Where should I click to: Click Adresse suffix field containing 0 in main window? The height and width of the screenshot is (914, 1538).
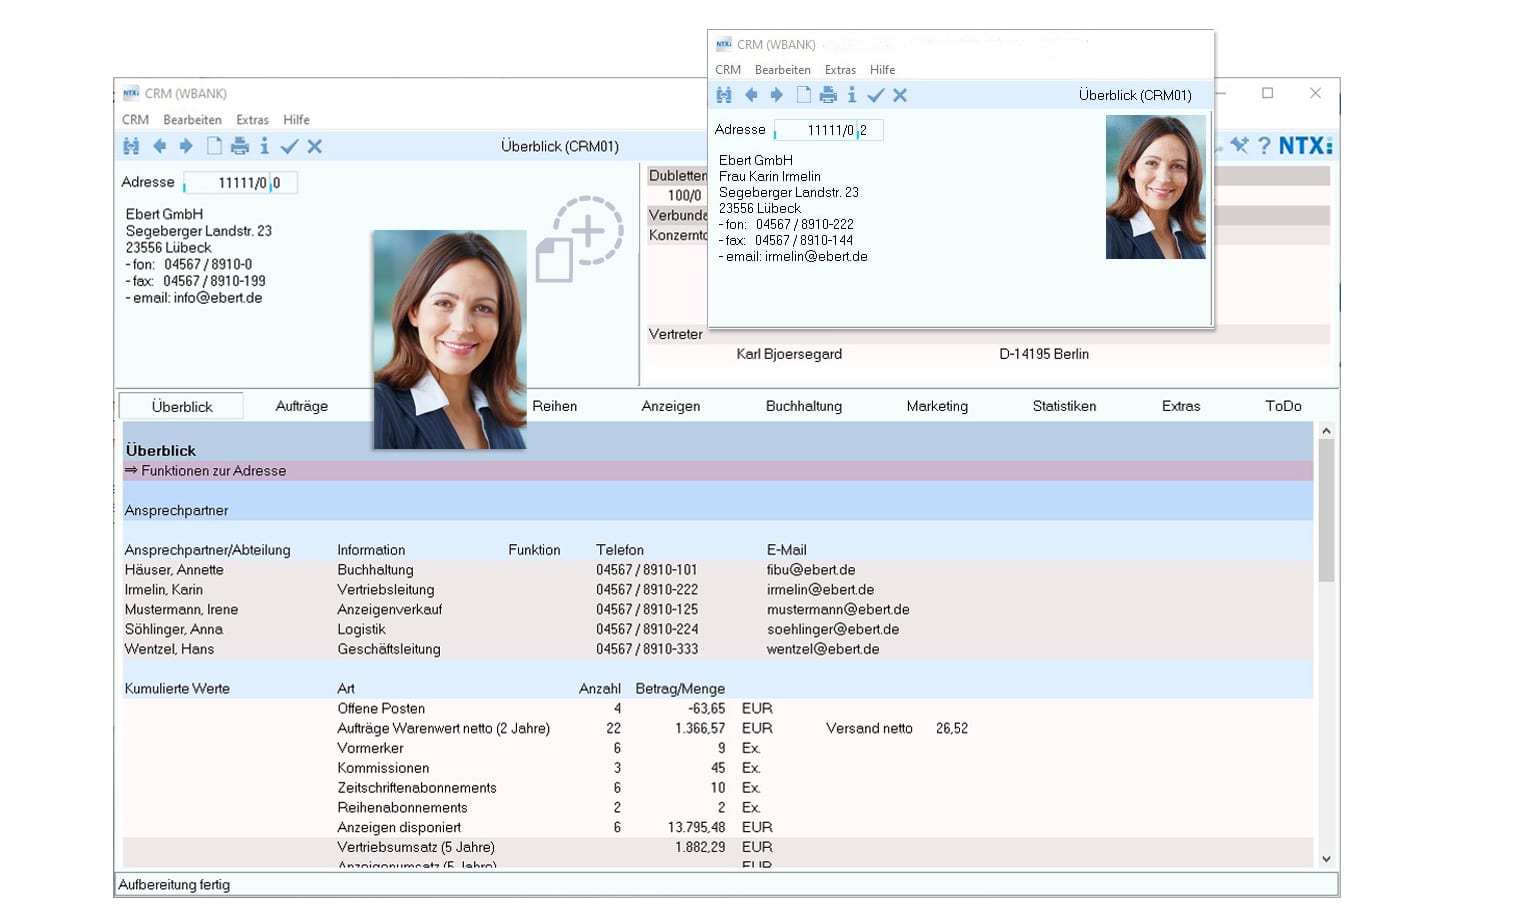coord(284,183)
